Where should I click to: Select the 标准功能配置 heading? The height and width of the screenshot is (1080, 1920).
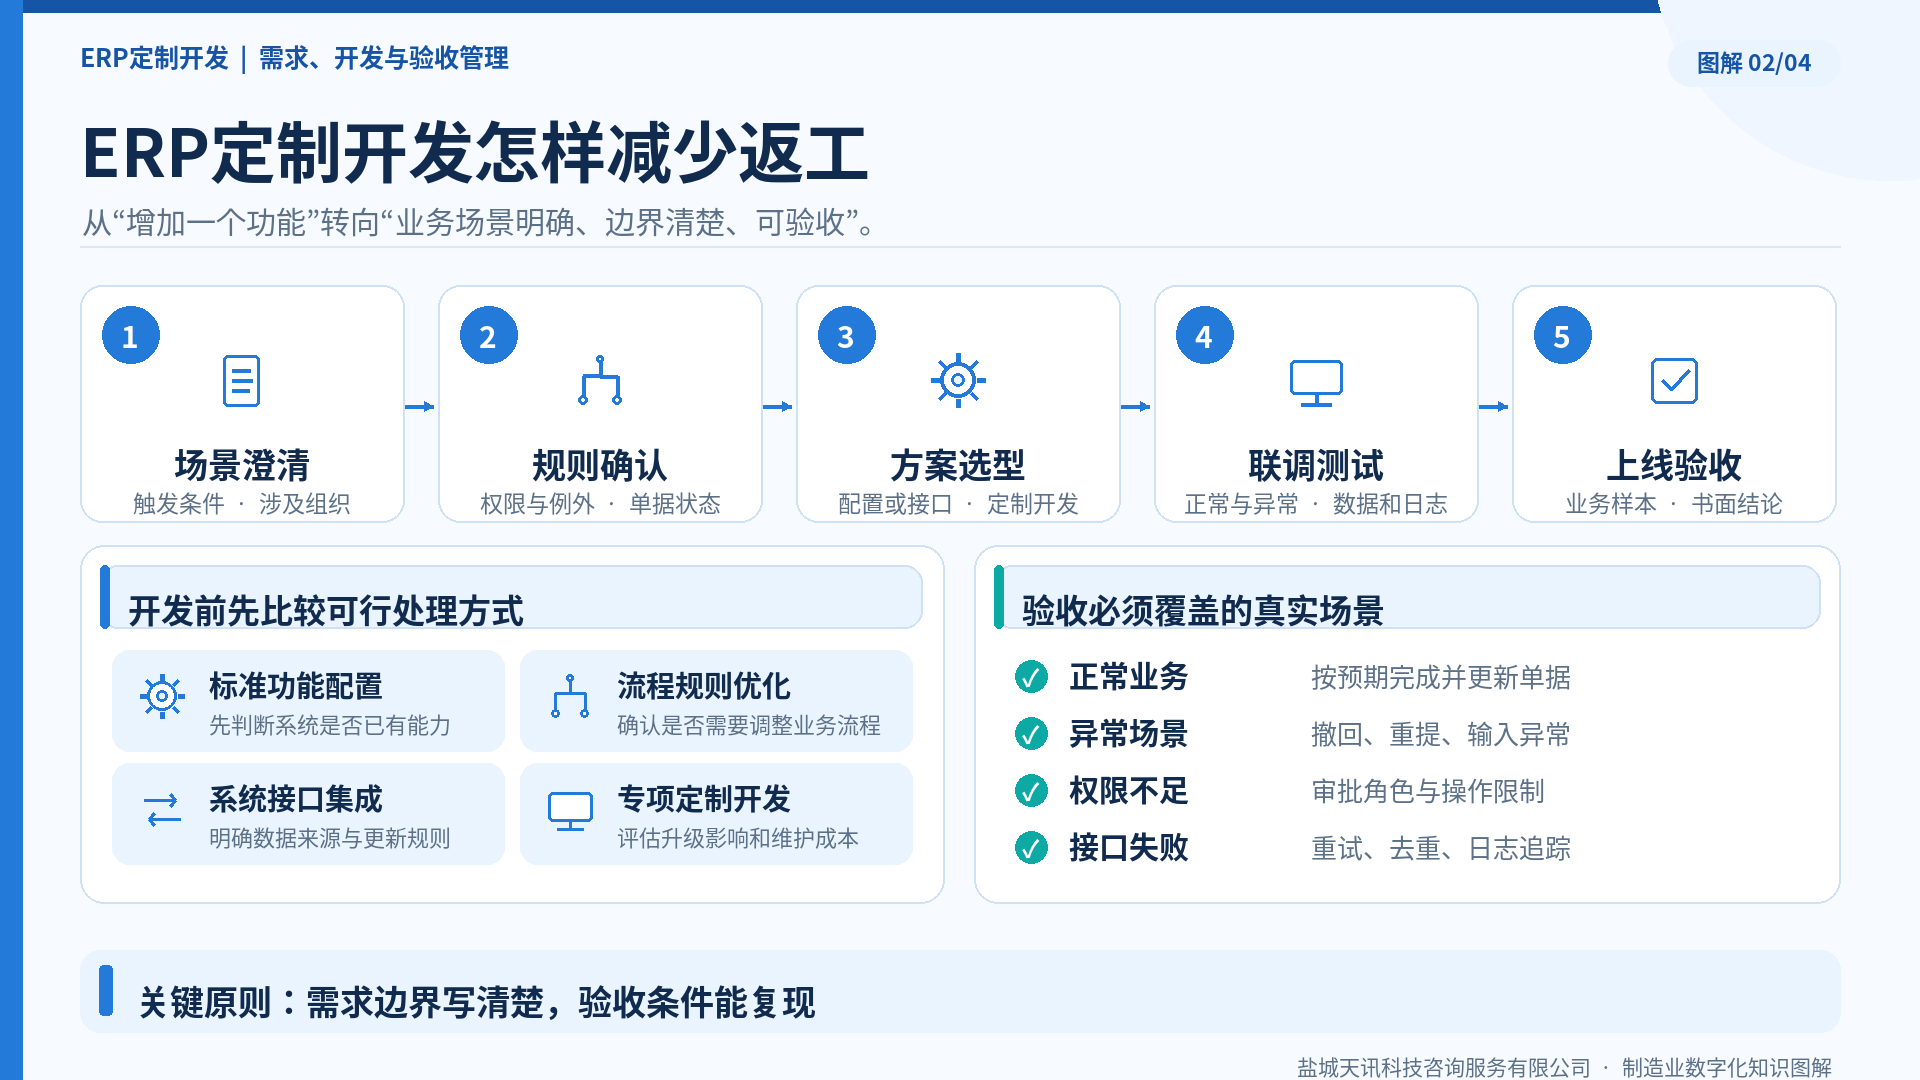click(296, 686)
